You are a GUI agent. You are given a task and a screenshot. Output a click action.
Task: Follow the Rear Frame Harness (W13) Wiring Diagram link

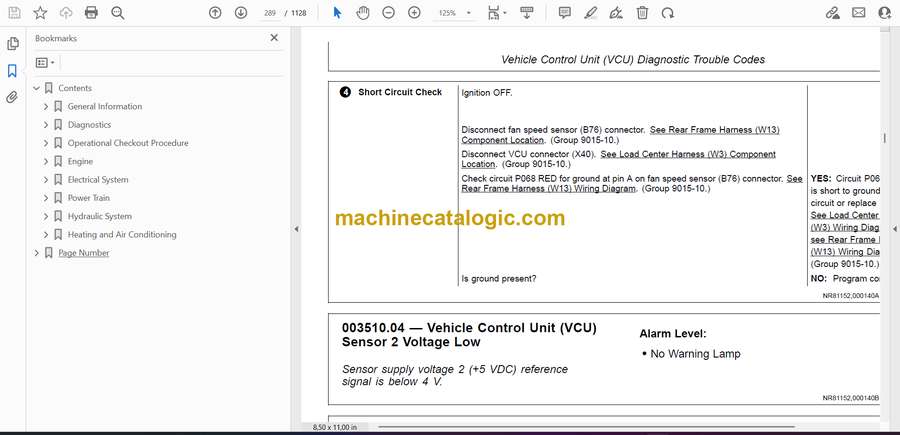[x=632, y=184]
